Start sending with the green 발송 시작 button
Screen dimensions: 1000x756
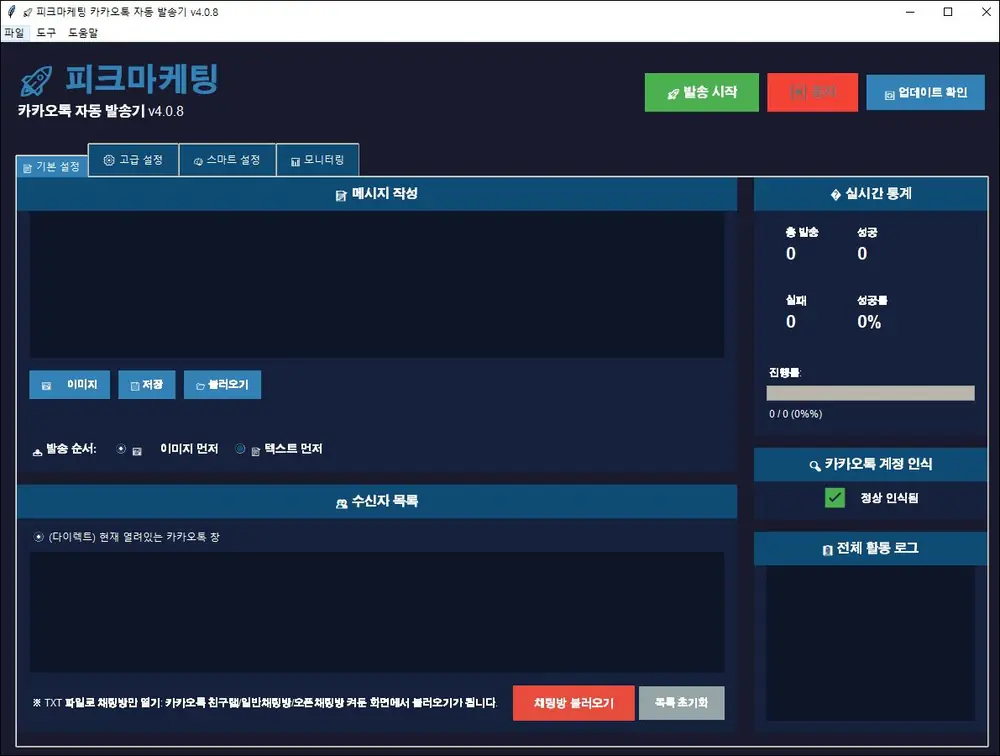pos(702,93)
